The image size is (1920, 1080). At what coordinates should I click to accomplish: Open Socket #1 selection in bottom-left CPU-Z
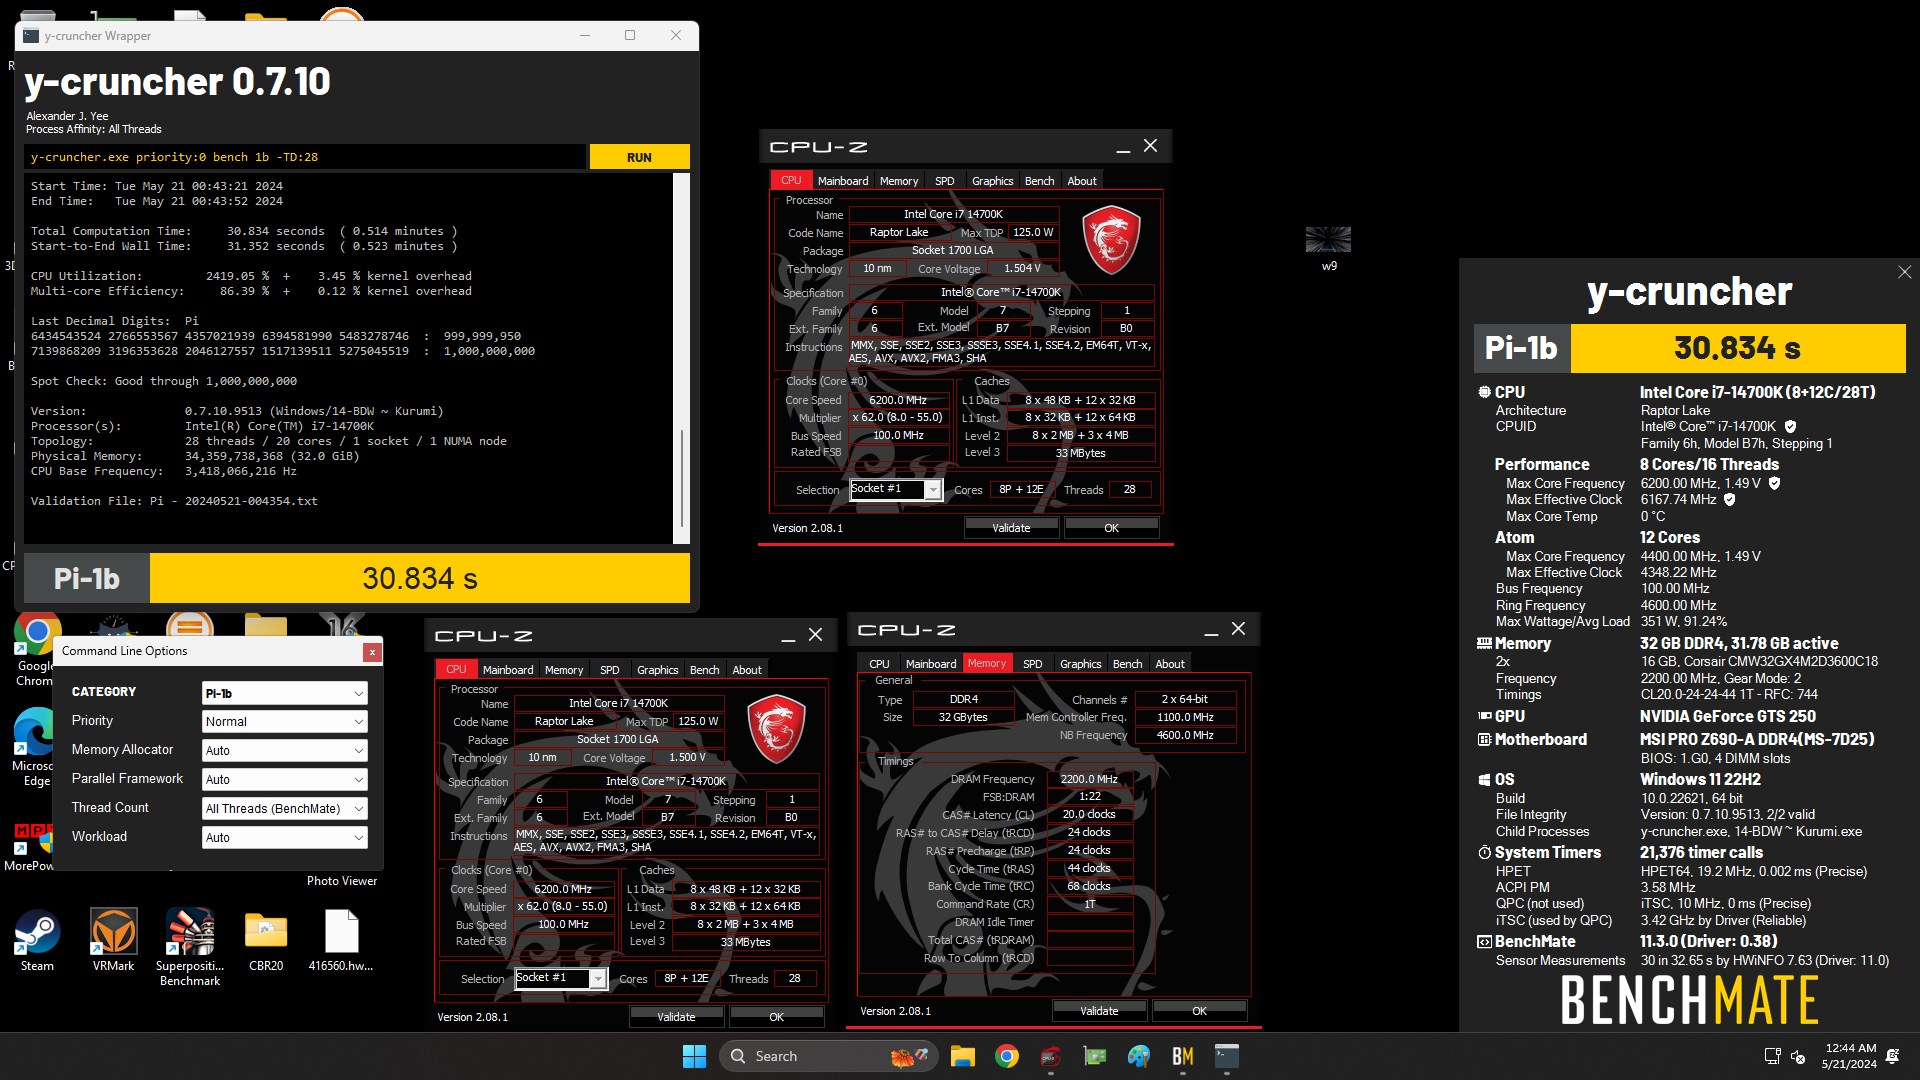tap(561, 979)
